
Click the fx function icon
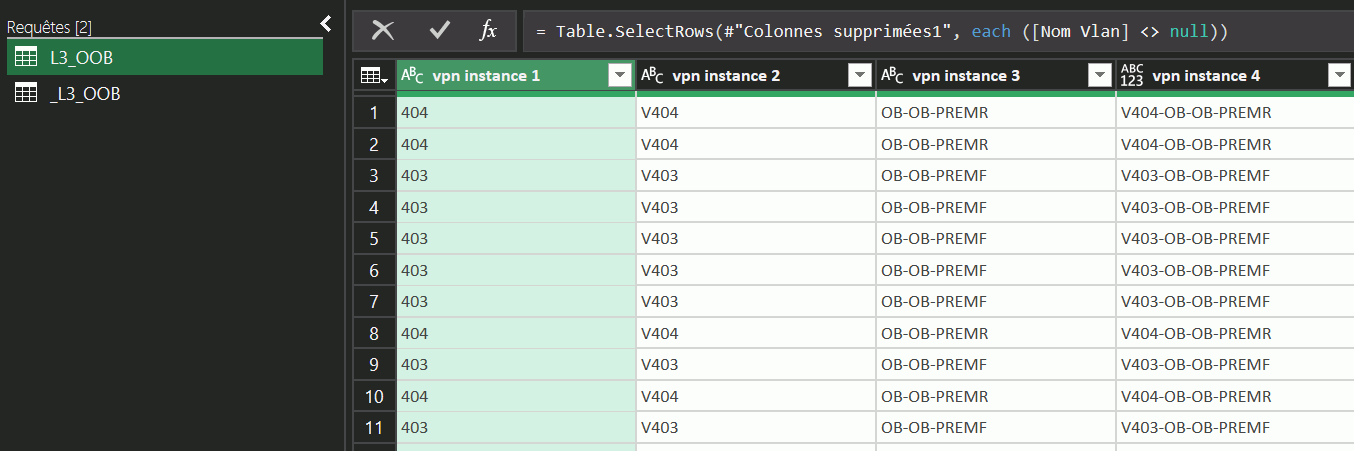[x=488, y=31]
